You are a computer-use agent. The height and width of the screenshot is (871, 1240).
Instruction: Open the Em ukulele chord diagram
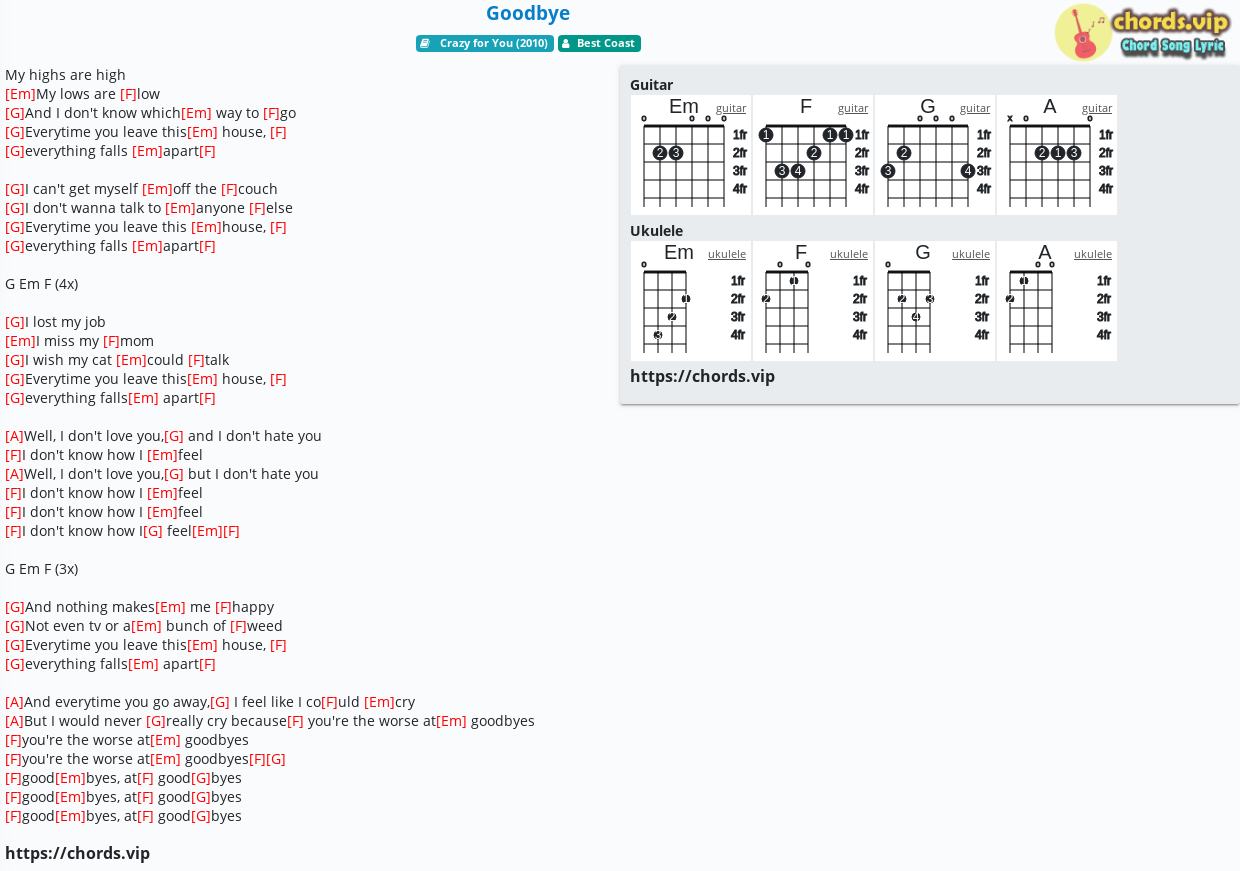tap(691, 301)
